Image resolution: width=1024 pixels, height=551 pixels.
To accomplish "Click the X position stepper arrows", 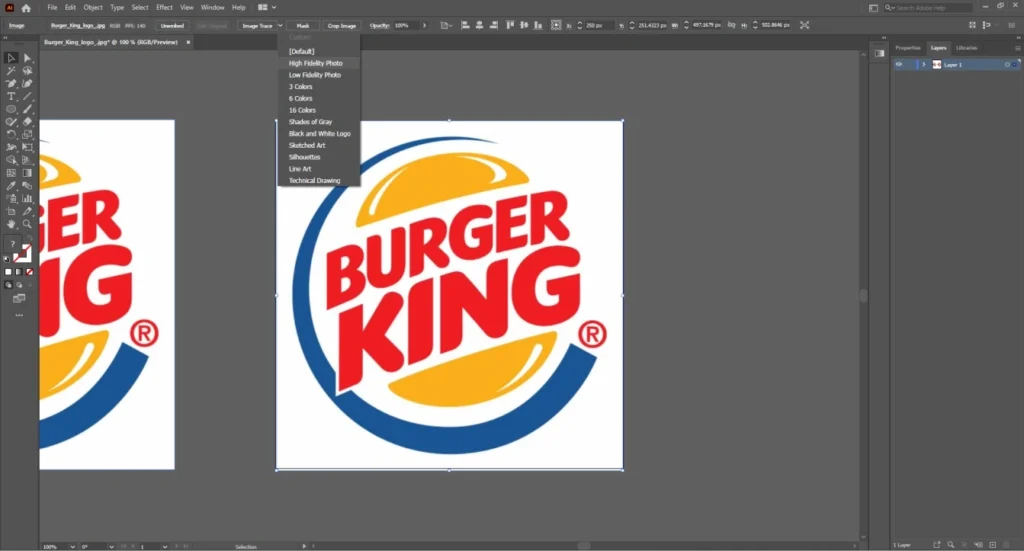I will point(580,25).
